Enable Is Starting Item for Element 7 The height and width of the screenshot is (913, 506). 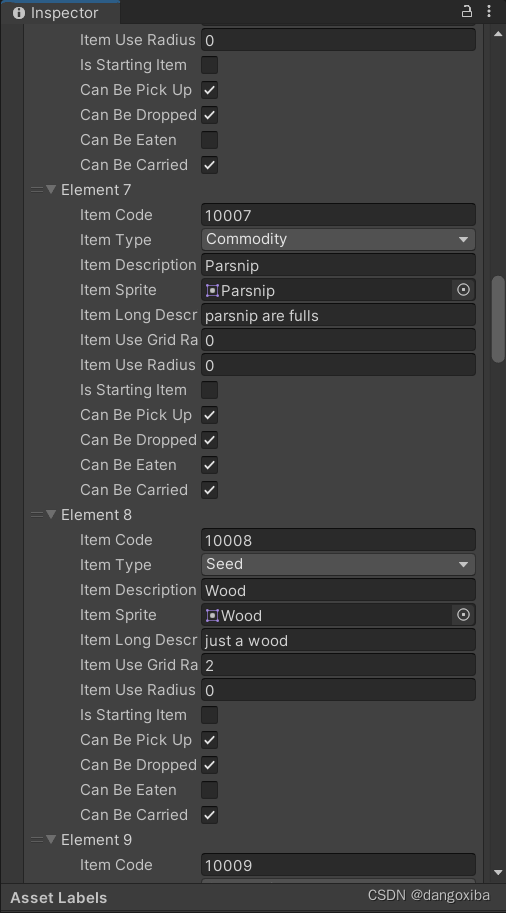[x=210, y=390]
